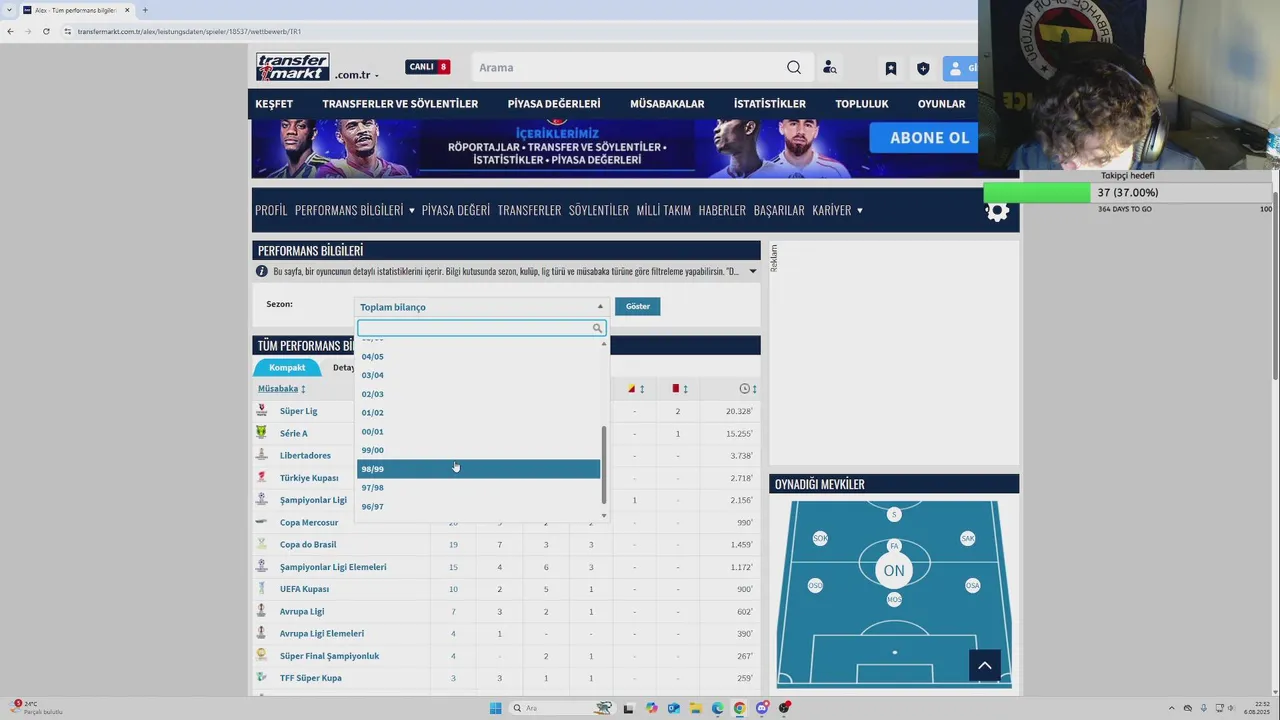Focus the Arama search field

click(630, 67)
